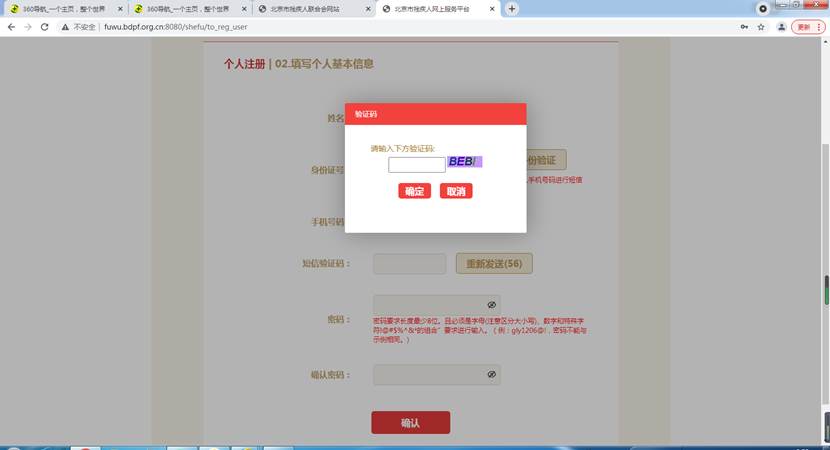Click the identity verification button behind dialog
This screenshot has height=450, width=830.
click(x=546, y=160)
